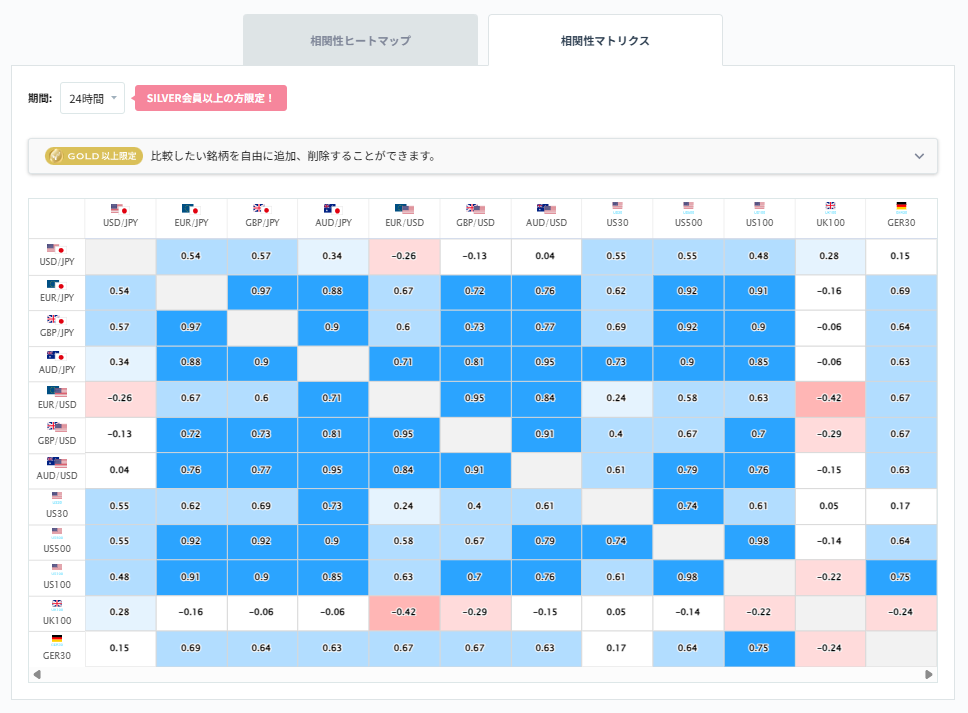The image size is (968, 713).
Task: Click the German flag icon above GER30
Action: pos(901,206)
